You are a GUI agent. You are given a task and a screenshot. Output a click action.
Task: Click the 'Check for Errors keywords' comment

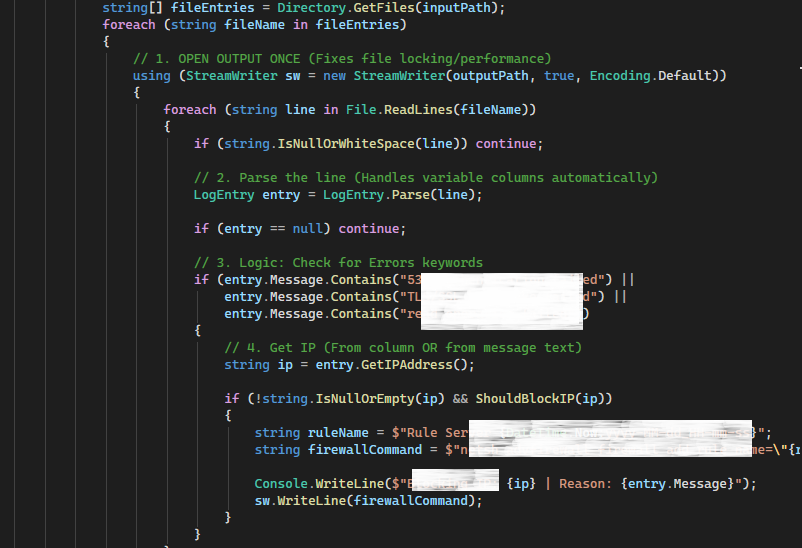338,262
